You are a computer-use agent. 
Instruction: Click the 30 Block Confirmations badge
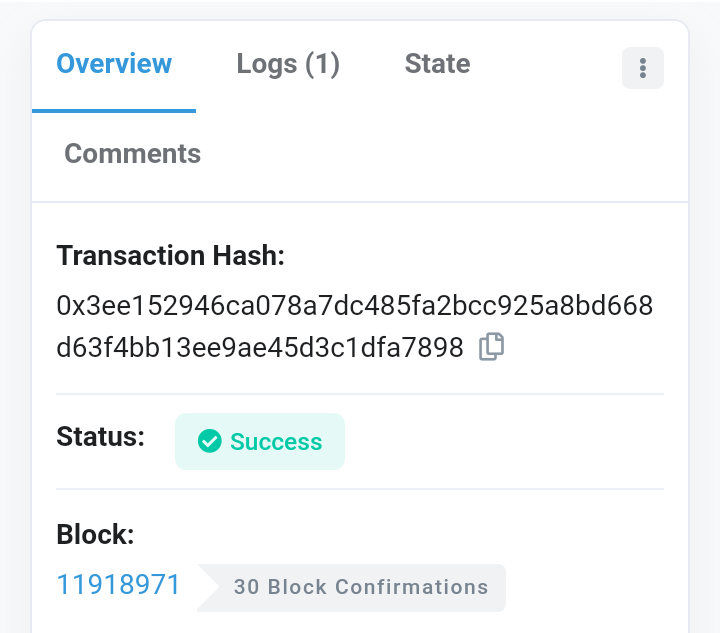coord(351,588)
